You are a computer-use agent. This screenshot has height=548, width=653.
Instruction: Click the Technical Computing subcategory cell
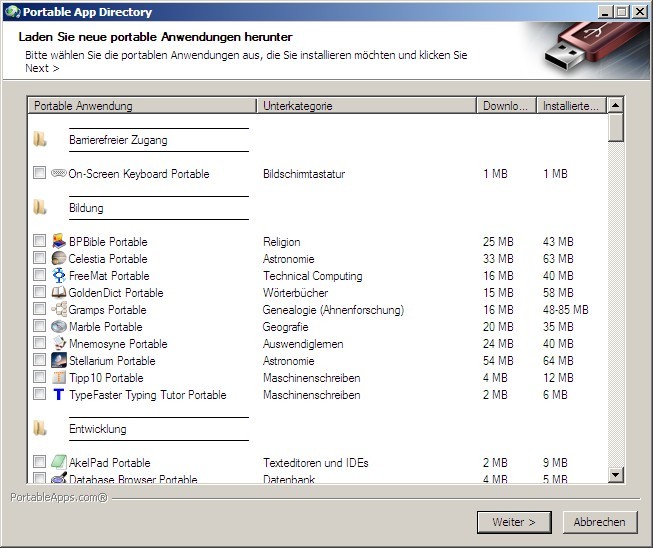[x=313, y=276]
